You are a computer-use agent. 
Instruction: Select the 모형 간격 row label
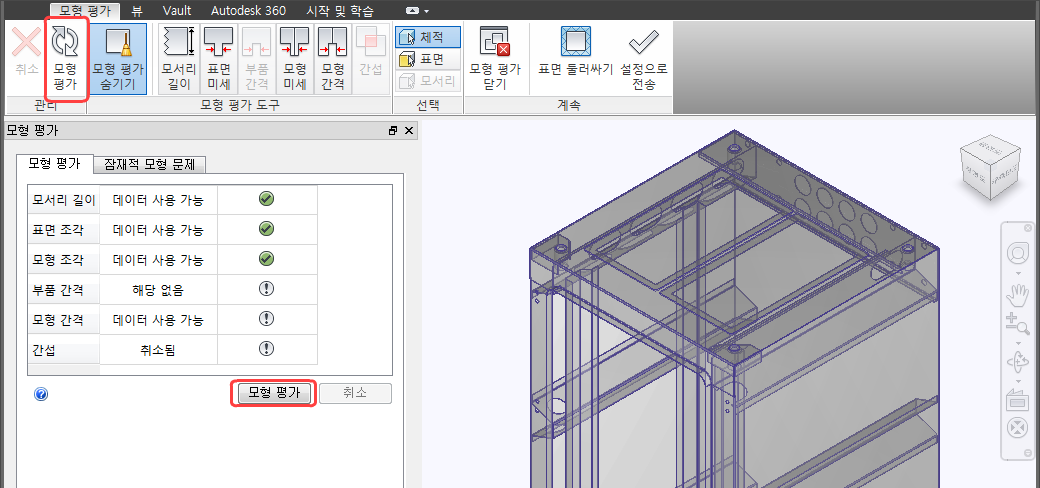click(x=64, y=320)
